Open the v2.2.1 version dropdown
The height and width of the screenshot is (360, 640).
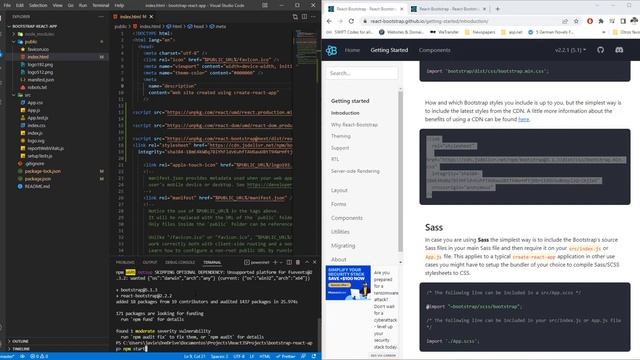[570, 50]
